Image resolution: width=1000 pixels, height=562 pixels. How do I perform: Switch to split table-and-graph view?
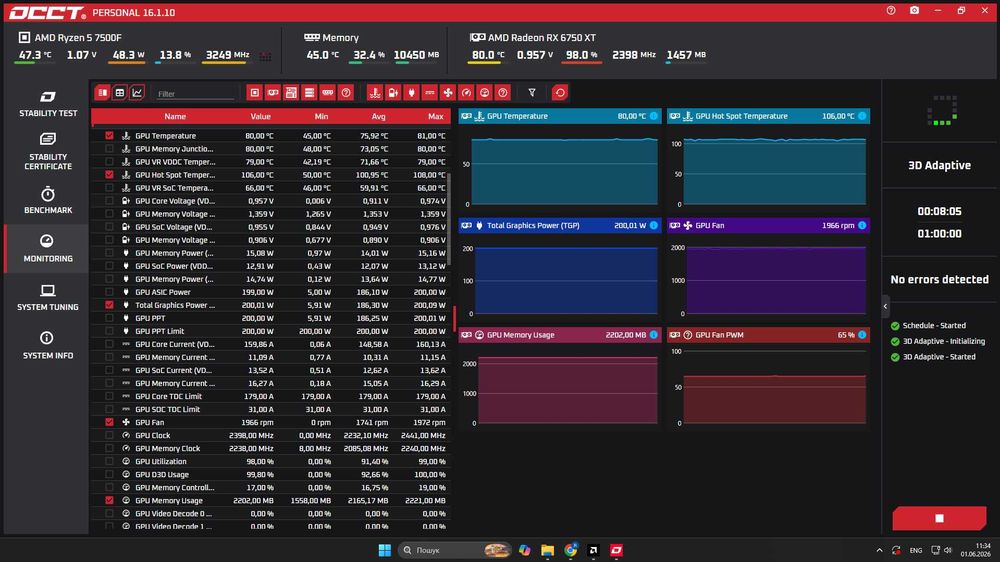102,92
